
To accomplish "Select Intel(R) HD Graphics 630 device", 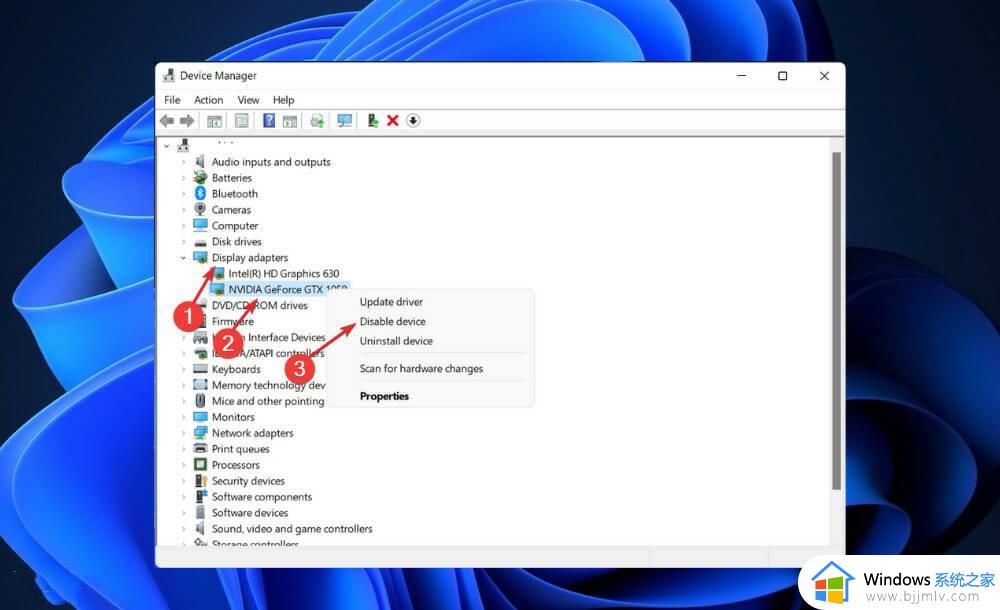I will click(283, 274).
